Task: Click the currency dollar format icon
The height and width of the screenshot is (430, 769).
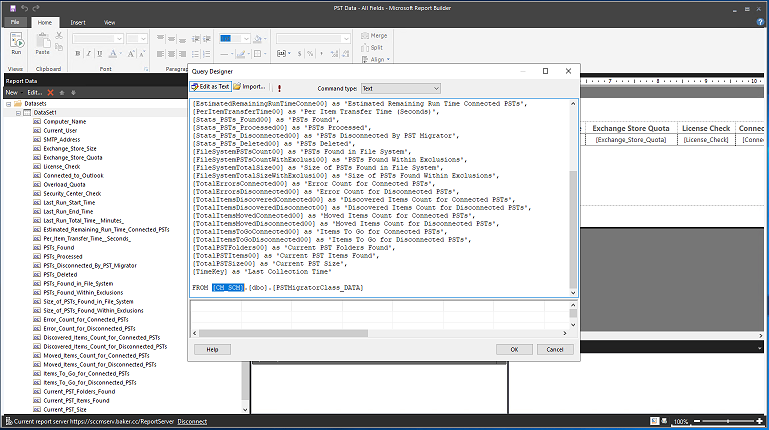Action: coord(299,53)
